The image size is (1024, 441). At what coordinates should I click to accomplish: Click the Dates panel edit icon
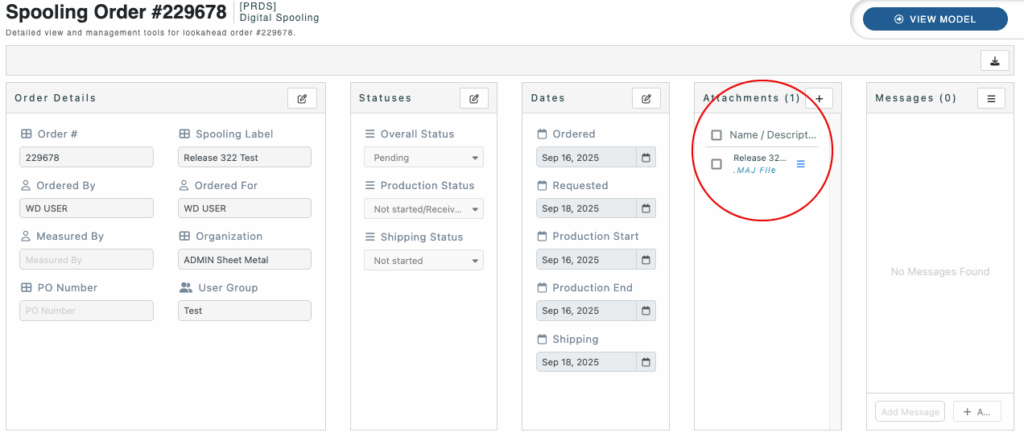click(x=646, y=98)
